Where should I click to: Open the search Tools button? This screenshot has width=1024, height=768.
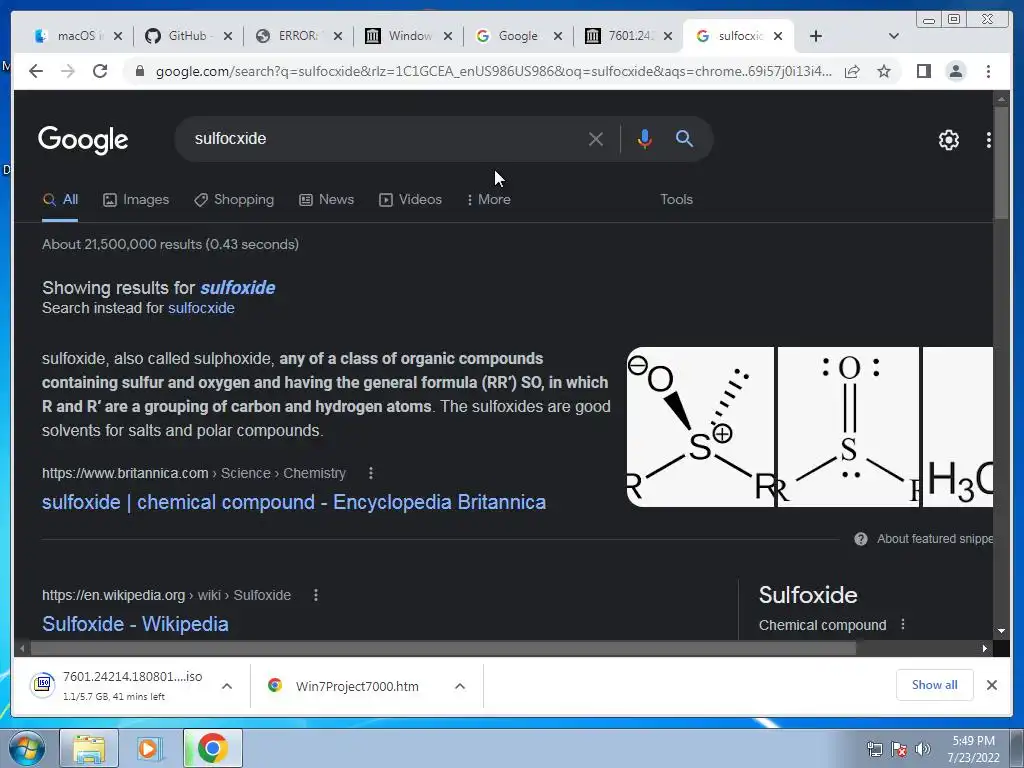click(676, 199)
